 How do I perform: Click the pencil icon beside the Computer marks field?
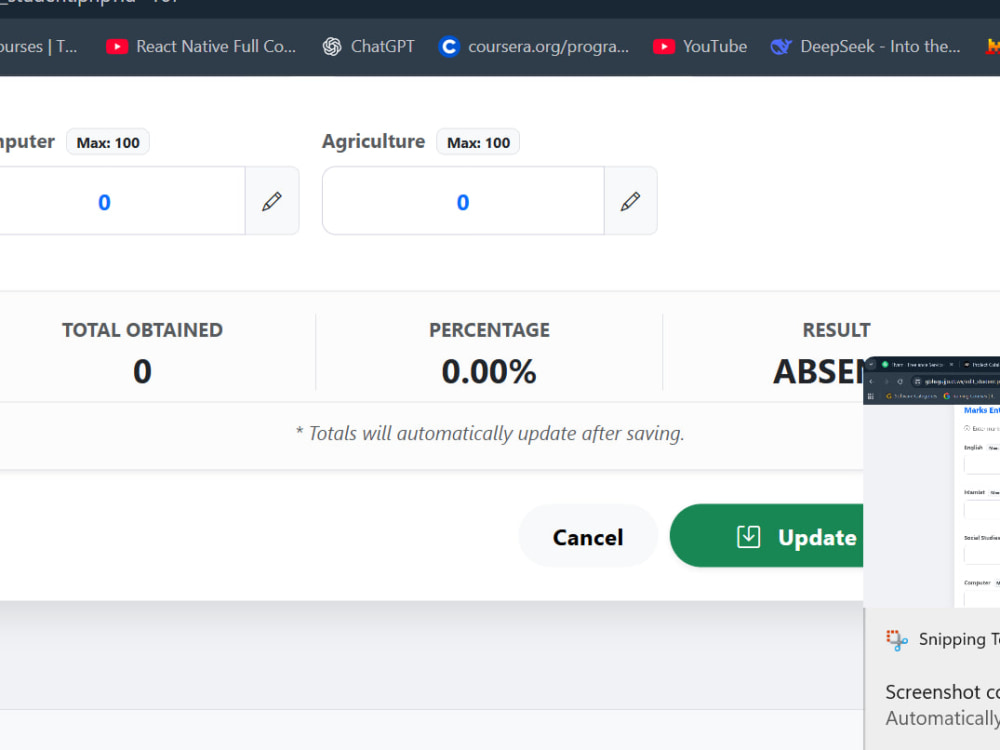point(272,202)
